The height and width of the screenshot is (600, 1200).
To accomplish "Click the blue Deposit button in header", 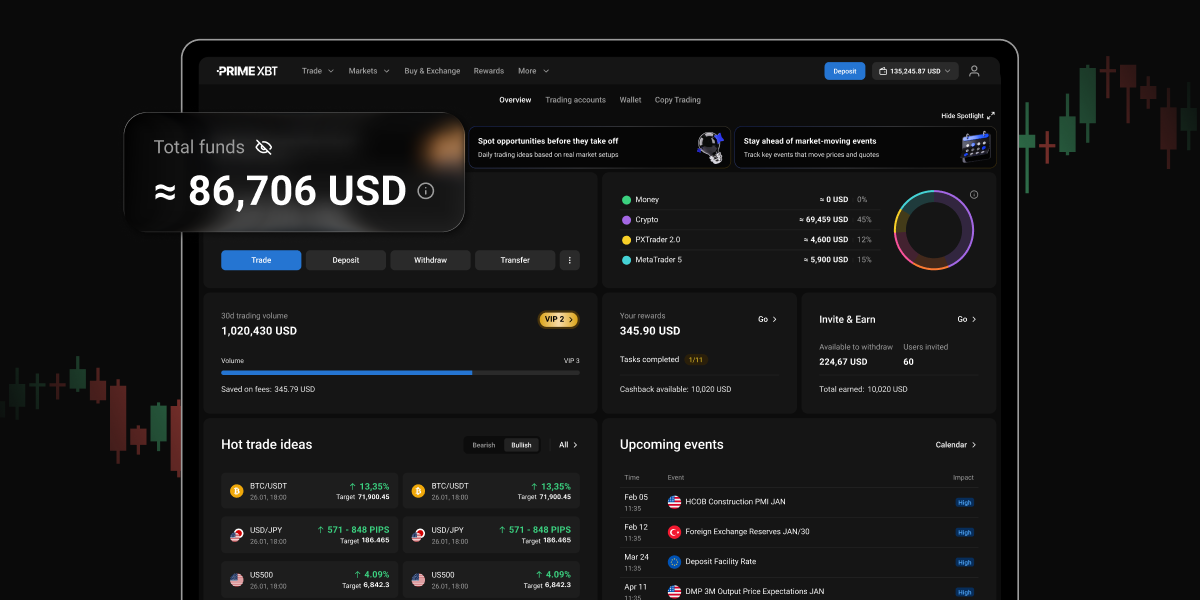I will (845, 71).
